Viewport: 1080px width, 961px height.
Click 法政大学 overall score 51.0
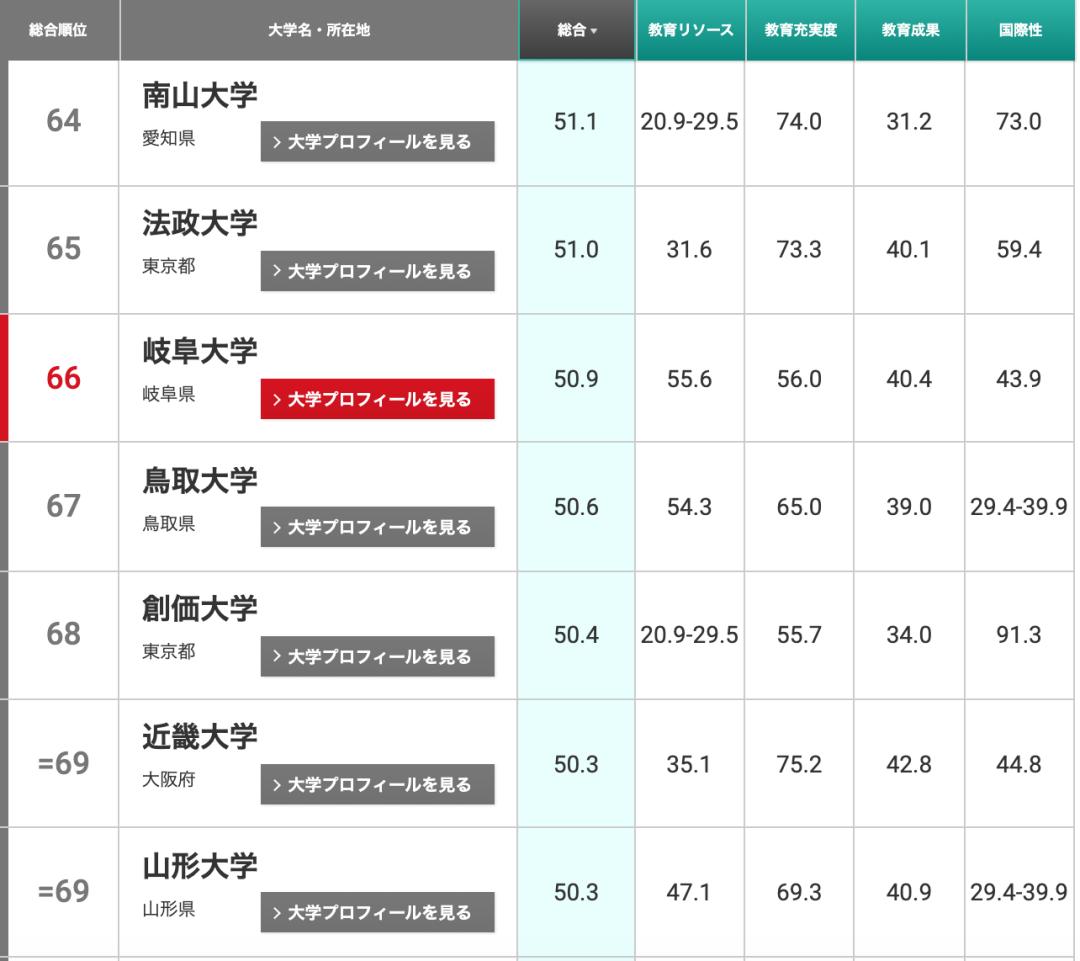click(x=576, y=249)
